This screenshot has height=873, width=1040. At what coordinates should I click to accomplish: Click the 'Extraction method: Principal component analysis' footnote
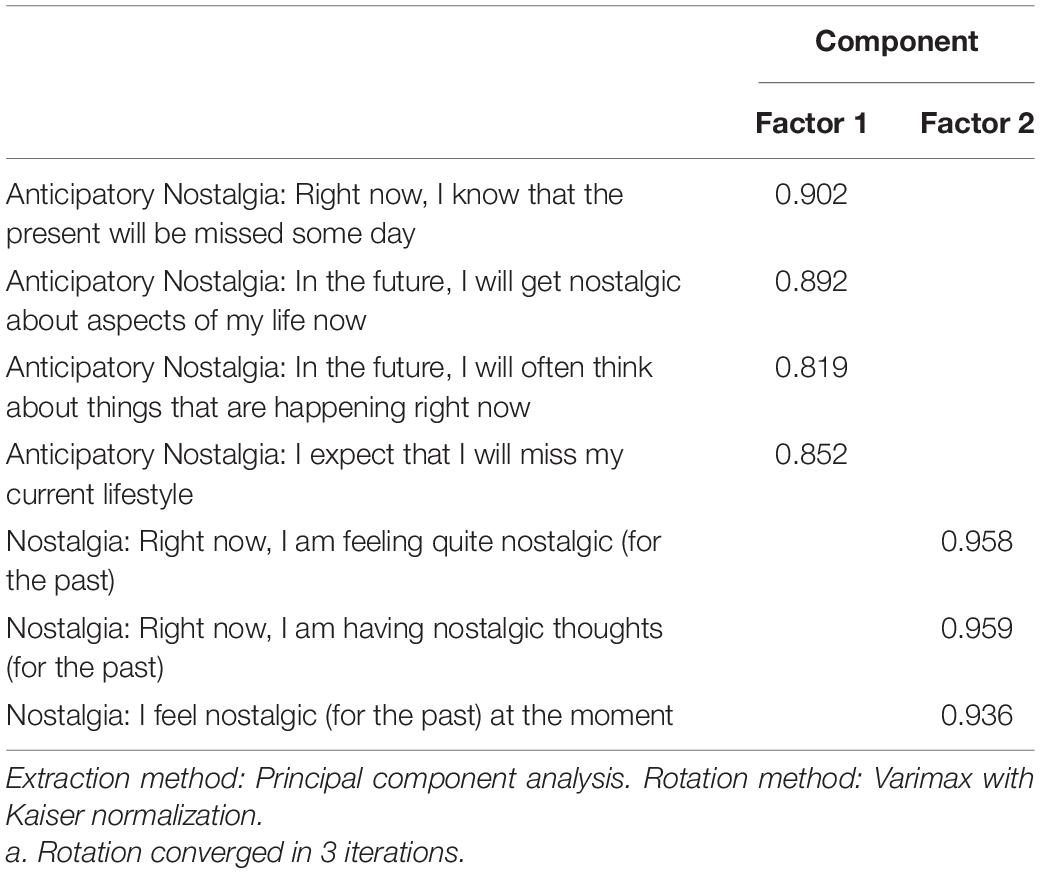pos(318,778)
